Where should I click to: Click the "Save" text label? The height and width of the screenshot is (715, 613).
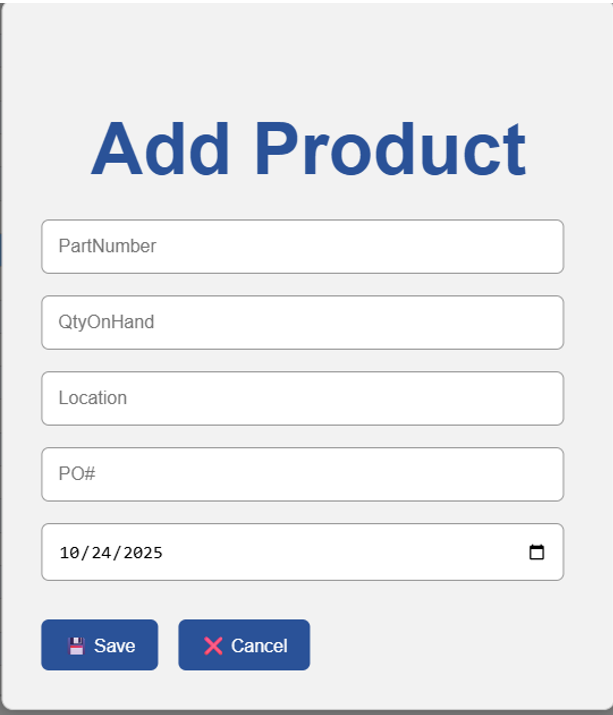tap(114, 646)
